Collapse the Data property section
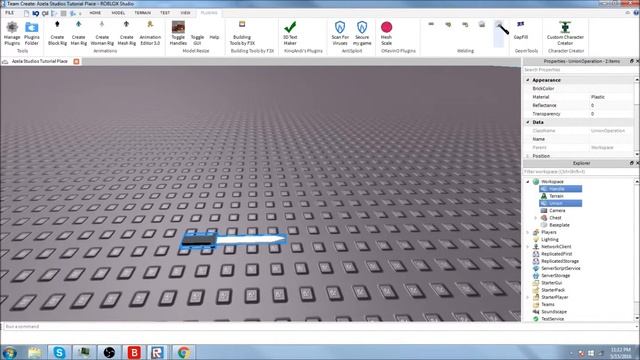Image resolution: width=640 pixels, height=360 pixels. (x=528, y=122)
